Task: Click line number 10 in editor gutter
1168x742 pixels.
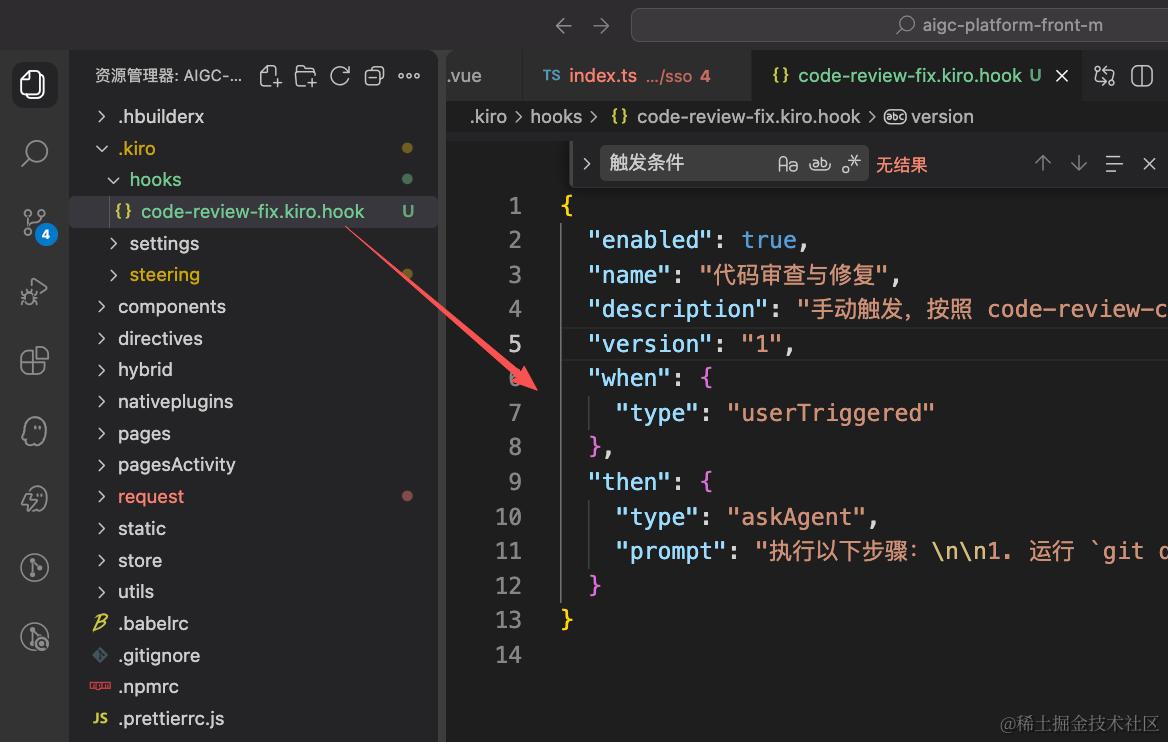Action: coord(508,516)
